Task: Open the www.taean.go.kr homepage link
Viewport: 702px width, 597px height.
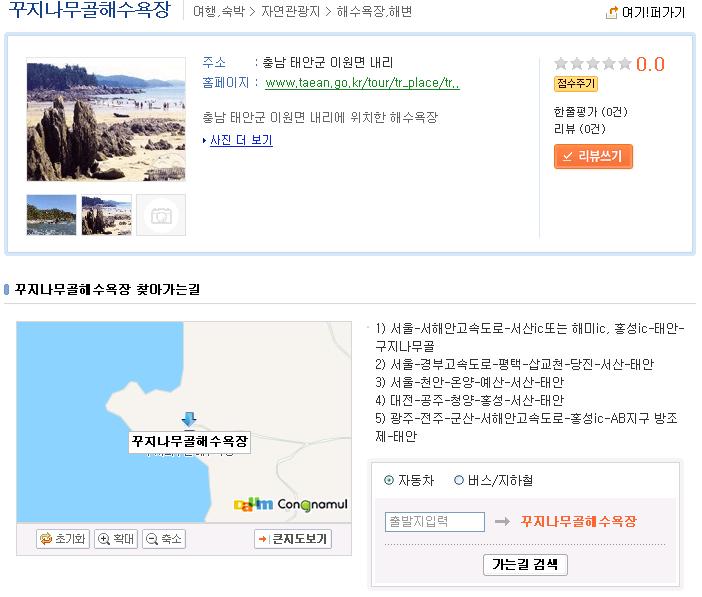Action: [362, 83]
